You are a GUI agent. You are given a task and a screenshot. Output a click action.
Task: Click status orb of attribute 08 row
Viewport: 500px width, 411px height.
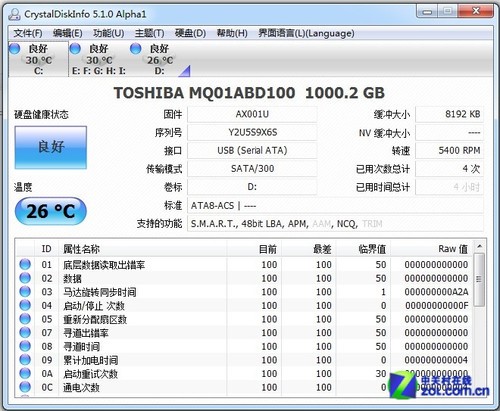coord(25,346)
